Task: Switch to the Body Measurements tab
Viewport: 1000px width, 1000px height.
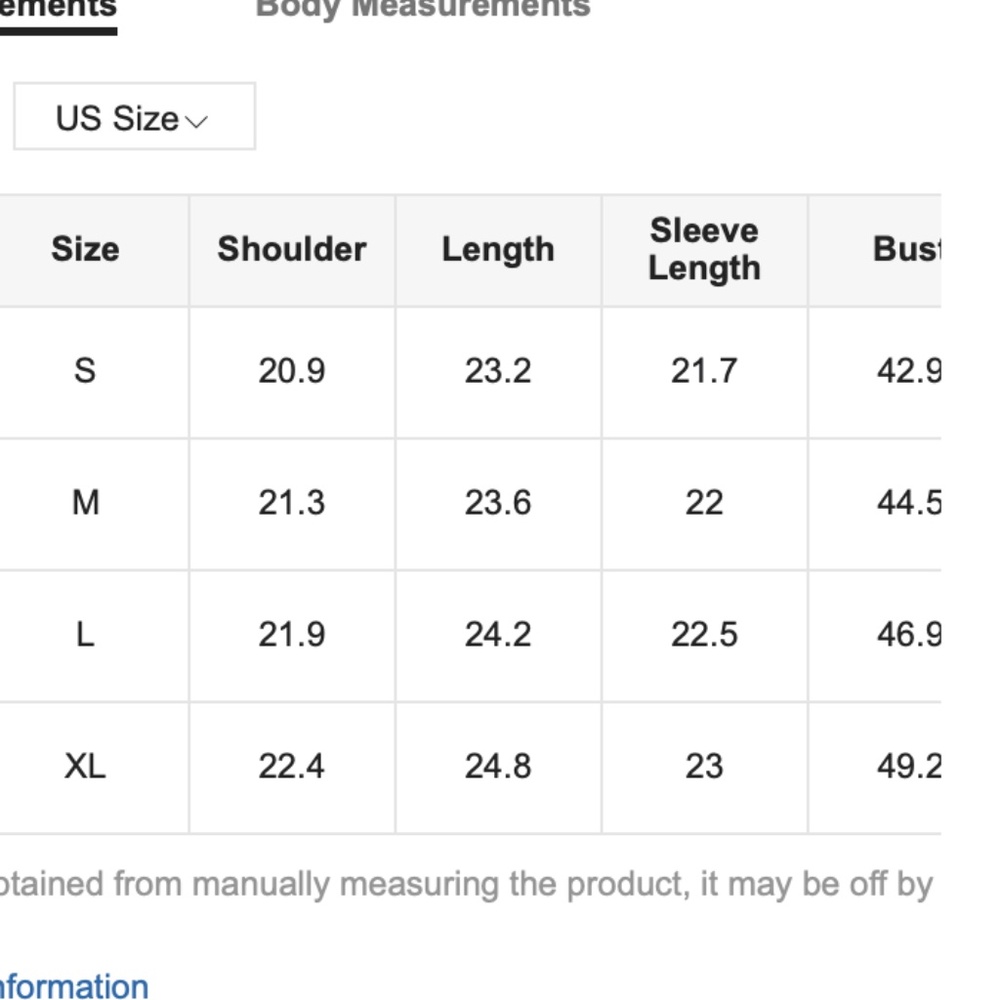Action: (422, 8)
